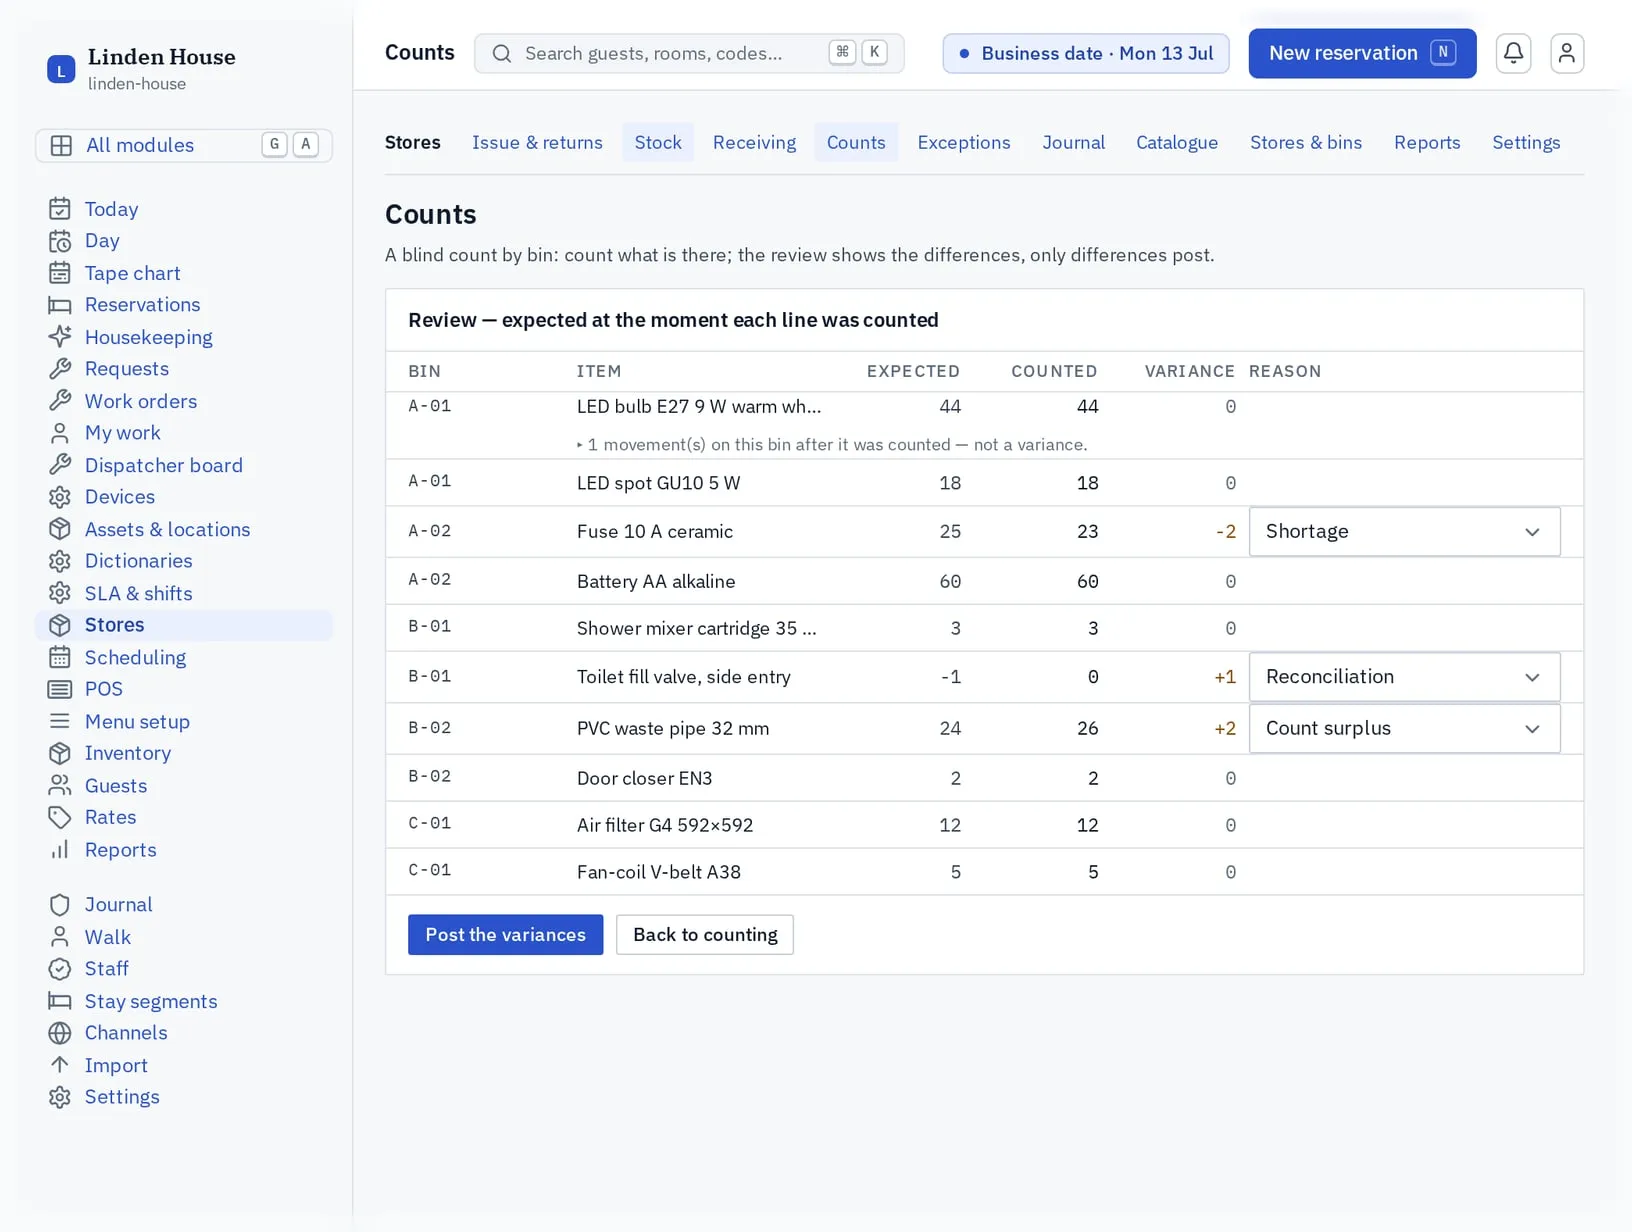The width and height of the screenshot is (1632, 1232).
Task: Click the Reports bar chart icon
Action: [60, 849]
